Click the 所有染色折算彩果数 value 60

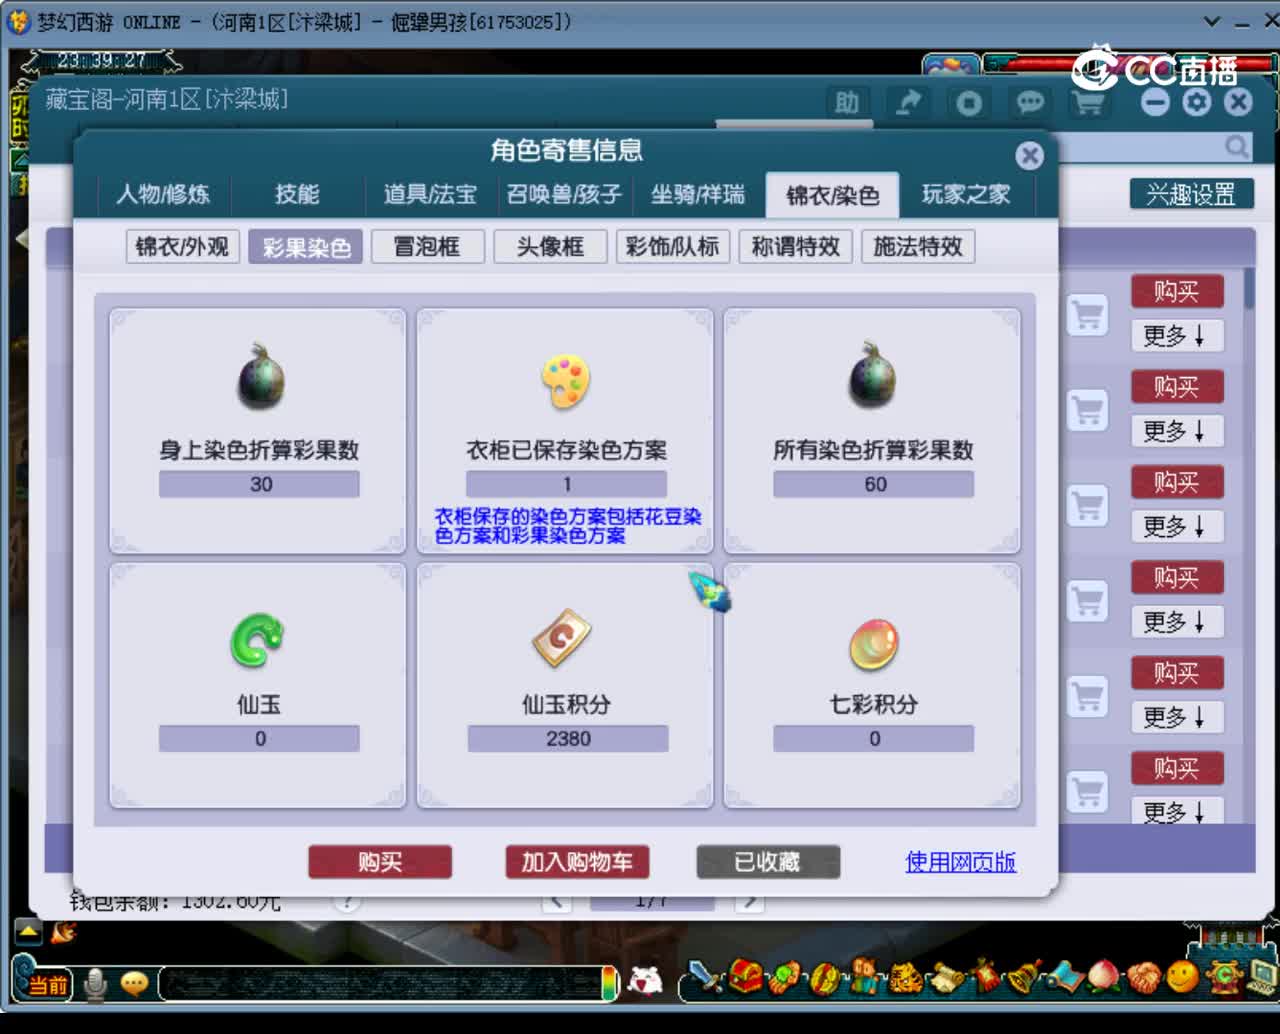[x=875, y=484]
